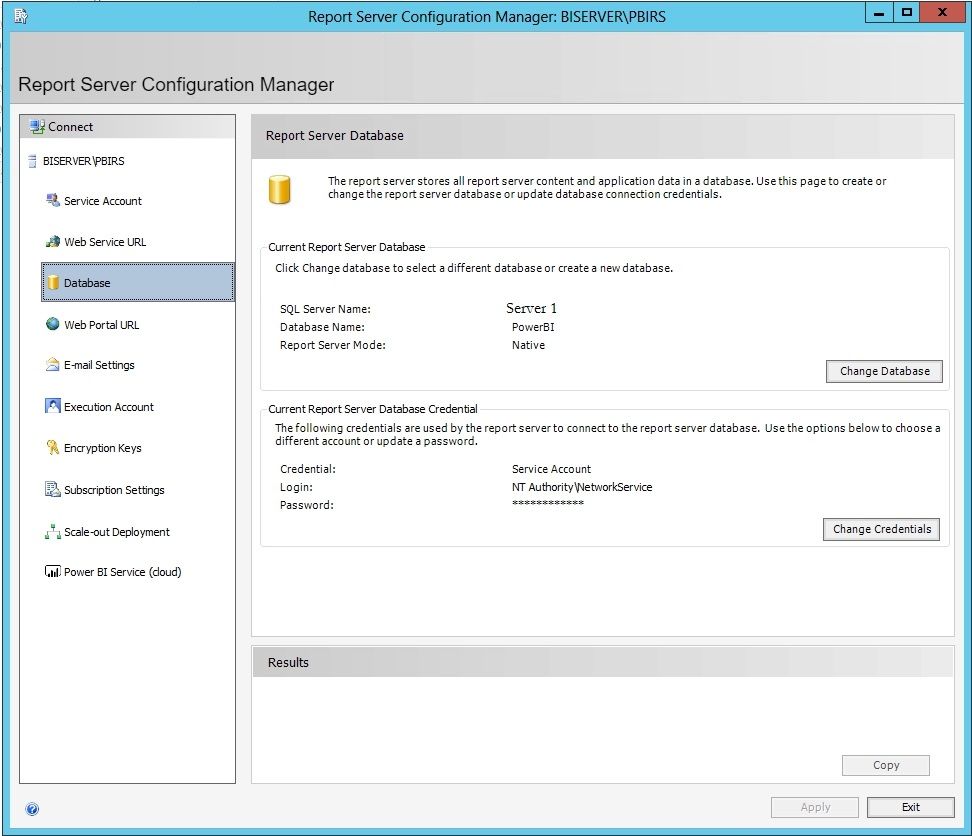Click the Connect server icon
This screenshot has width=972, height=836.
37,126
